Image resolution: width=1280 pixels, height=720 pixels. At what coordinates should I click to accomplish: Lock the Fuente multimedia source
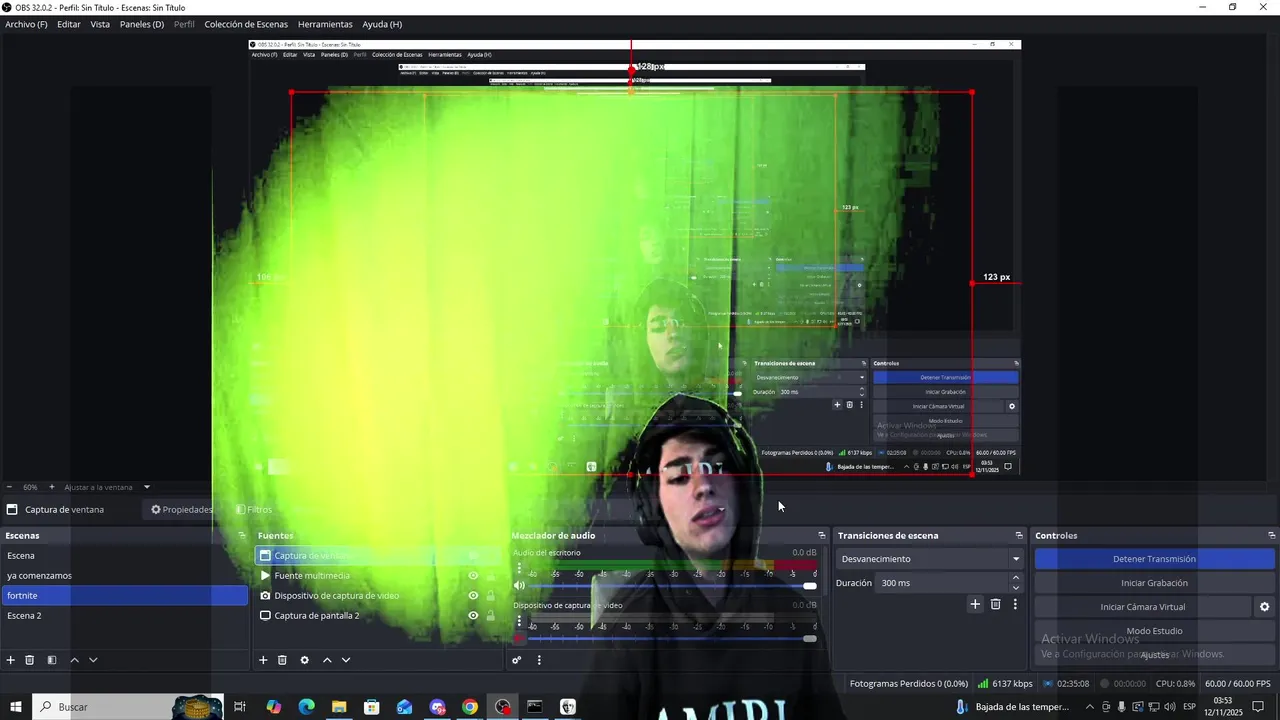490,576
